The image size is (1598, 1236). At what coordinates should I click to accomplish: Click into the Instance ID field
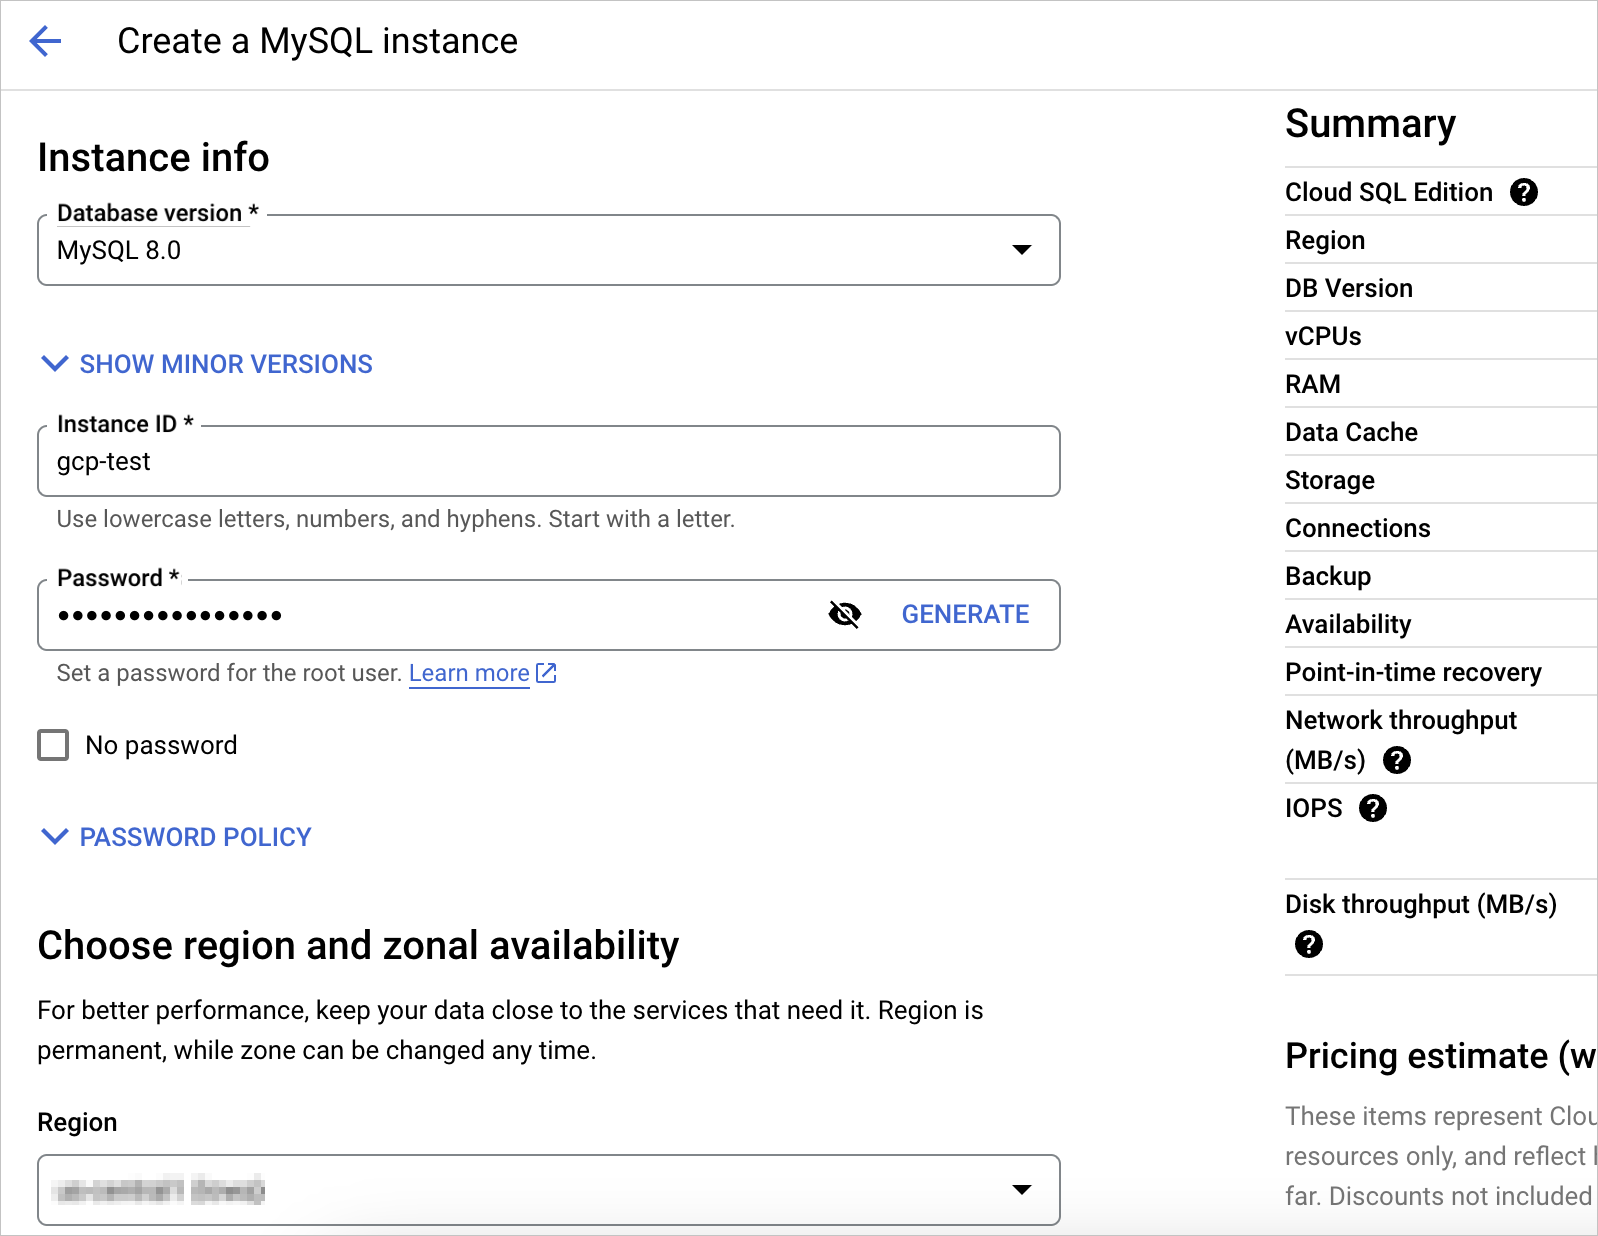point(548,462)
